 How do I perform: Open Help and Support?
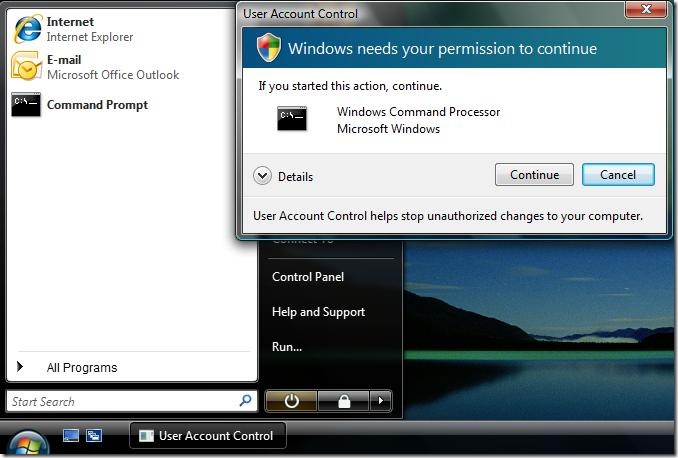point(318,312)
